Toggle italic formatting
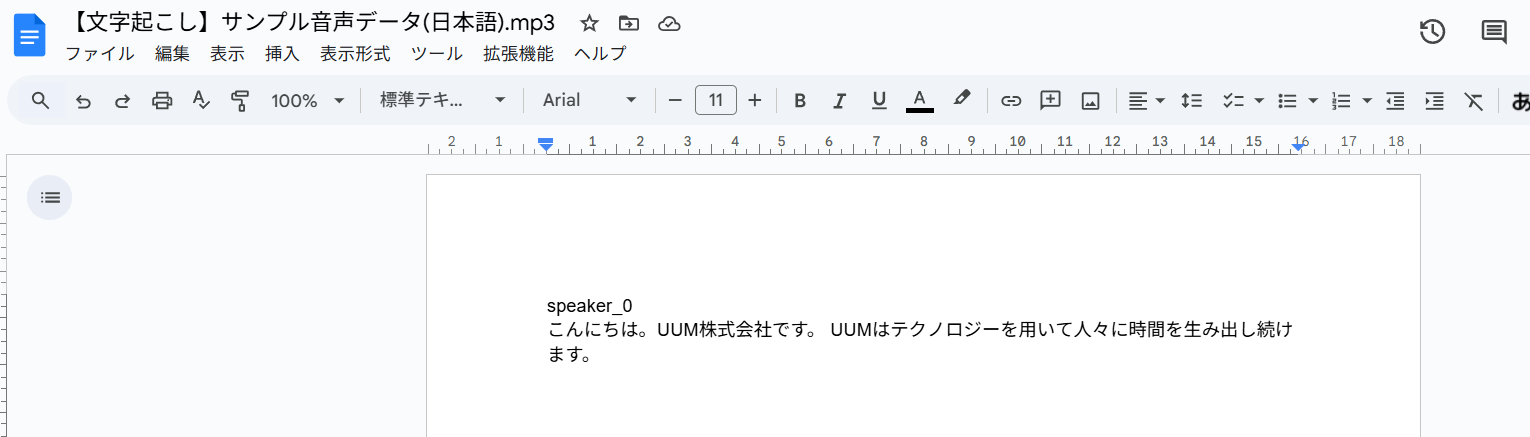This screenshot has width=1530, height=437. (x=840, y=100)
